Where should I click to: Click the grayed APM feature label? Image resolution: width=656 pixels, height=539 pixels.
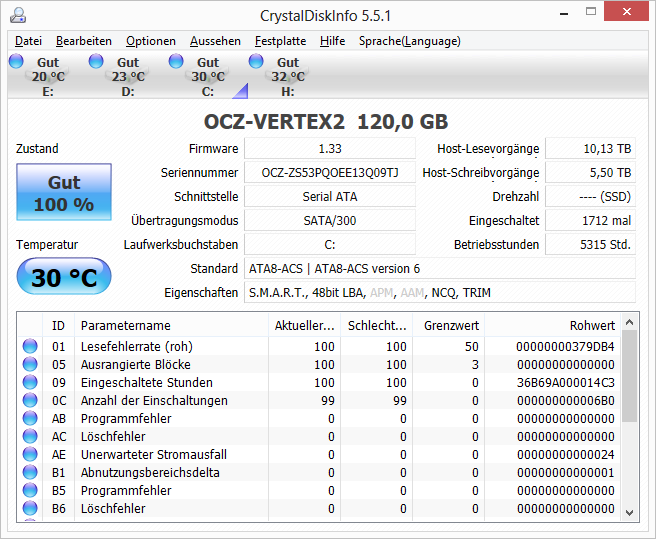point(382,293)
